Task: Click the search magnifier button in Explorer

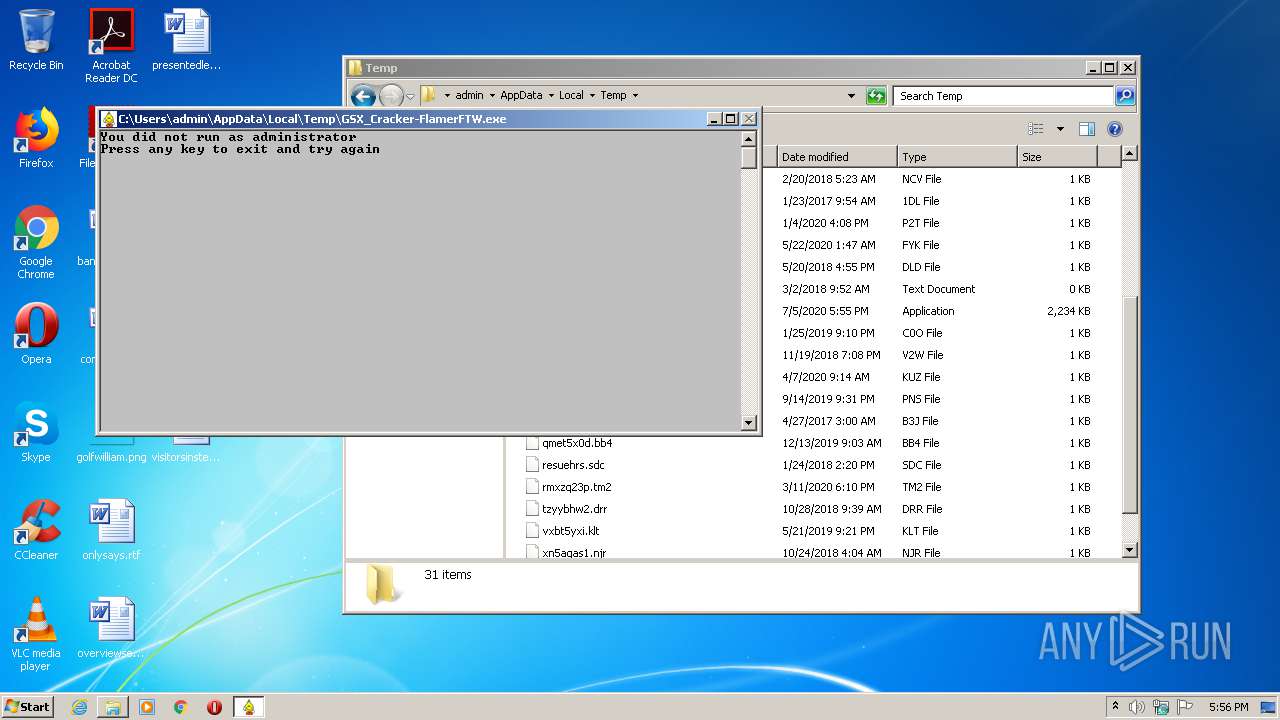Action: pyautogui.click(x=1125, y=96)
